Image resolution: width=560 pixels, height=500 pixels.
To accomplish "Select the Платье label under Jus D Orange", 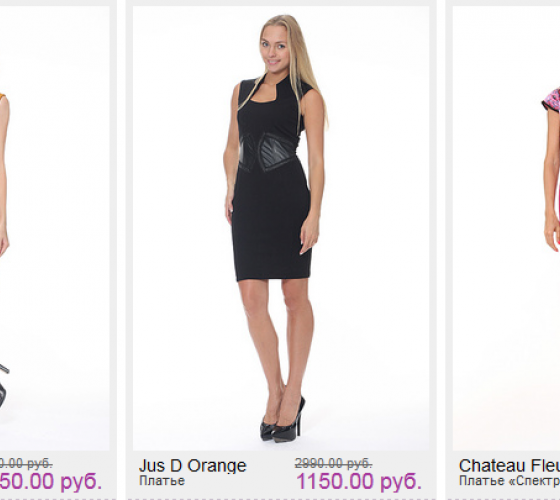I will pos(162,481).
